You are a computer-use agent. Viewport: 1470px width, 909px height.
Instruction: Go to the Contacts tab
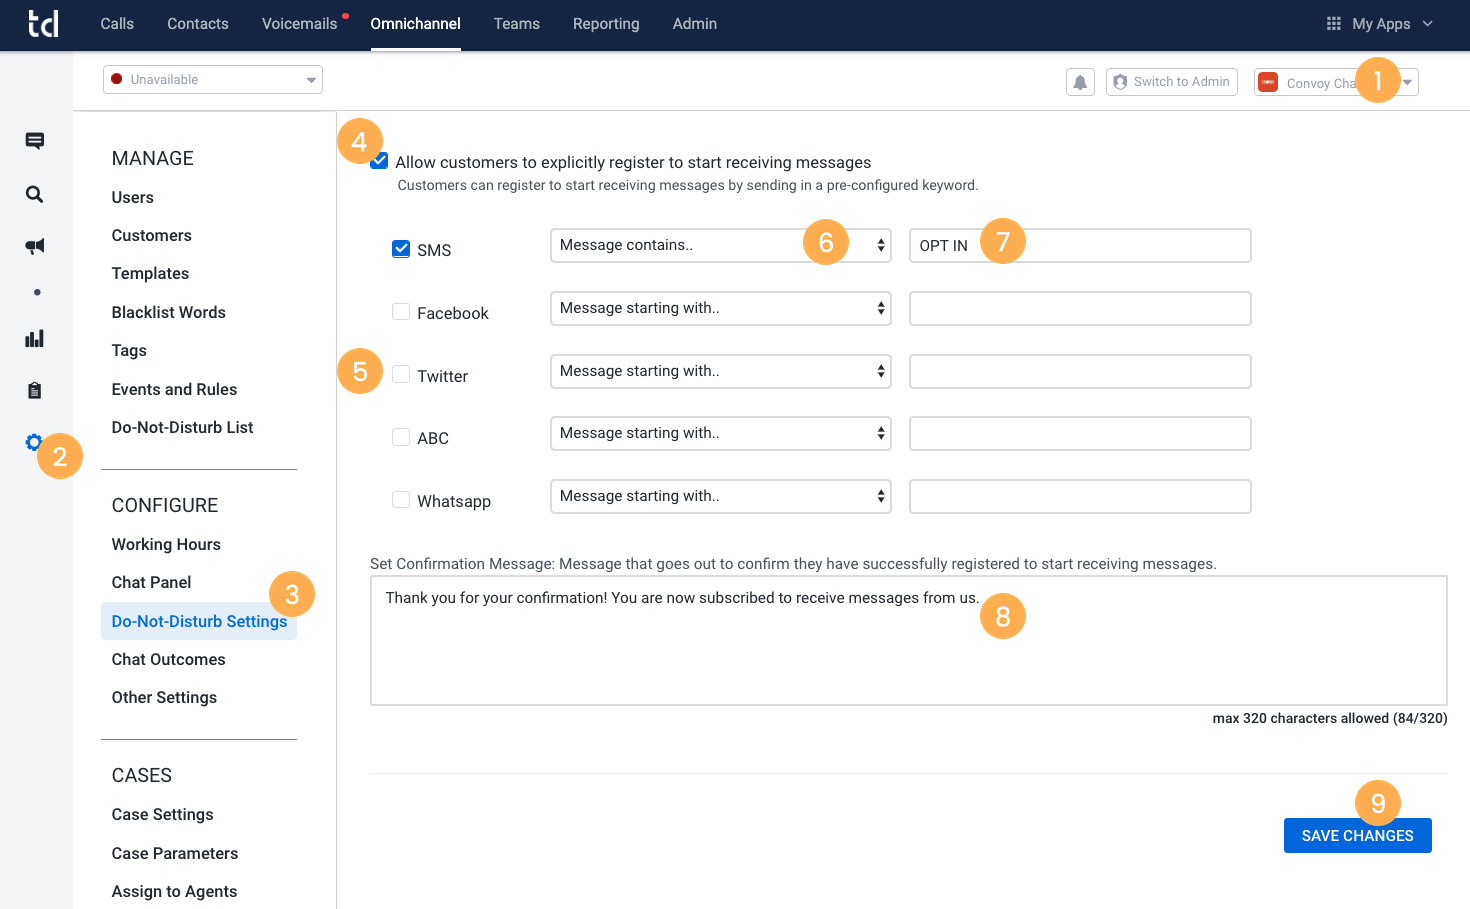(x=198, y=24)
